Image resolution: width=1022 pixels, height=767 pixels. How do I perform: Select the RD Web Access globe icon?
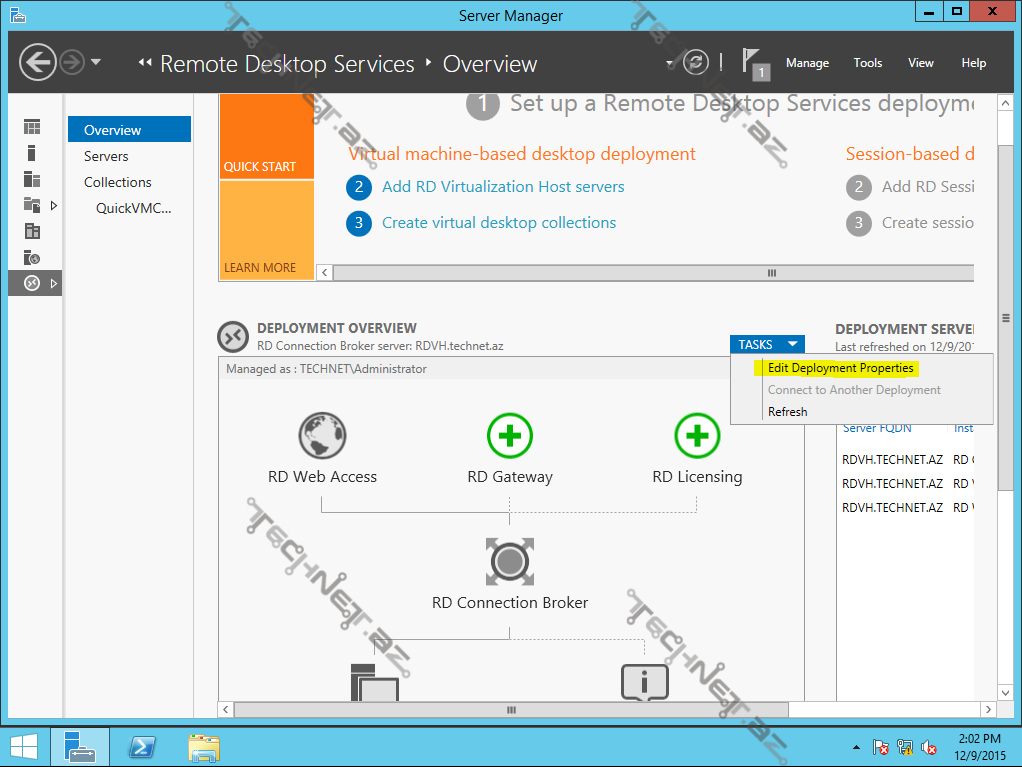[x=322, y=437]
